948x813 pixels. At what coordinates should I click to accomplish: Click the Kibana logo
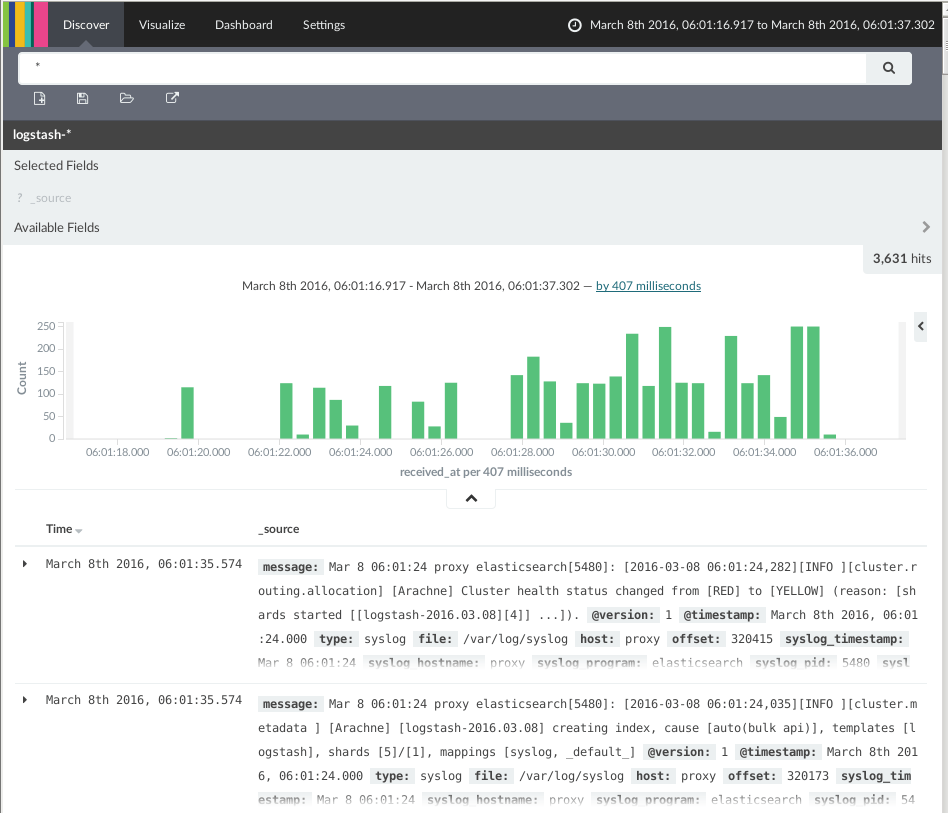pos(25,25)
